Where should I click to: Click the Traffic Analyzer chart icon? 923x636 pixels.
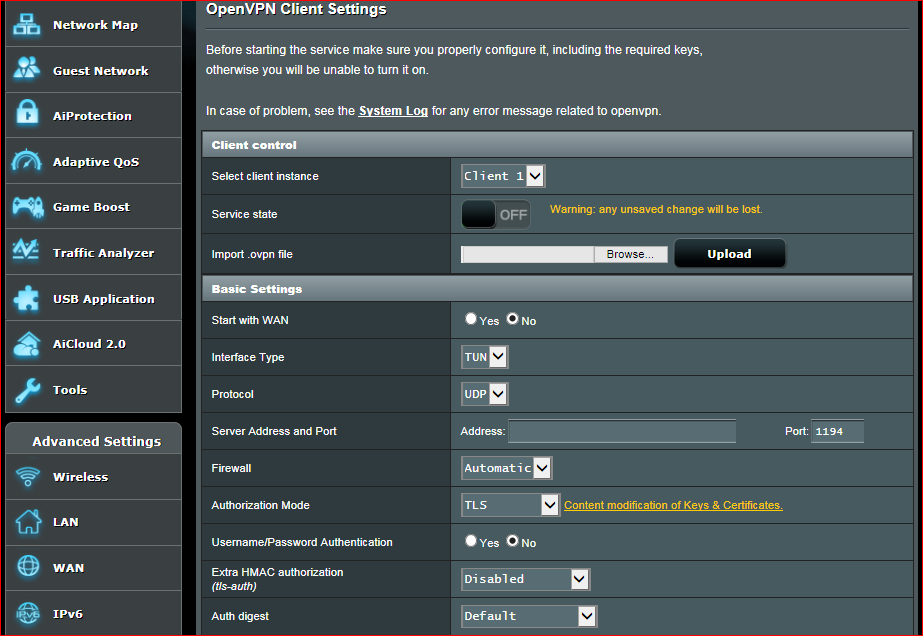[26, 250]
